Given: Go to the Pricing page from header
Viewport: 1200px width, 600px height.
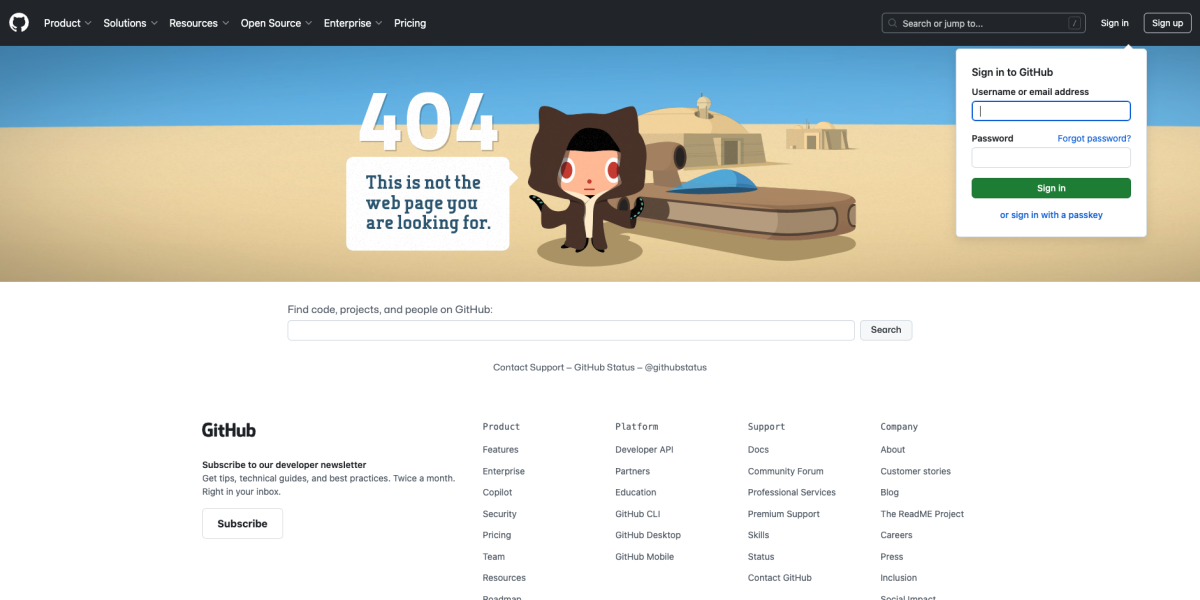Looking at the screenshot, I should [x=410, y=23].
